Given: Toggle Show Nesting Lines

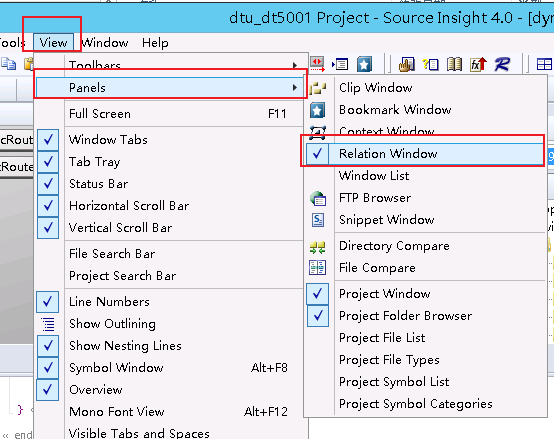Looking at the screenshot, I should pyautogui.click(x=48, y=345).
